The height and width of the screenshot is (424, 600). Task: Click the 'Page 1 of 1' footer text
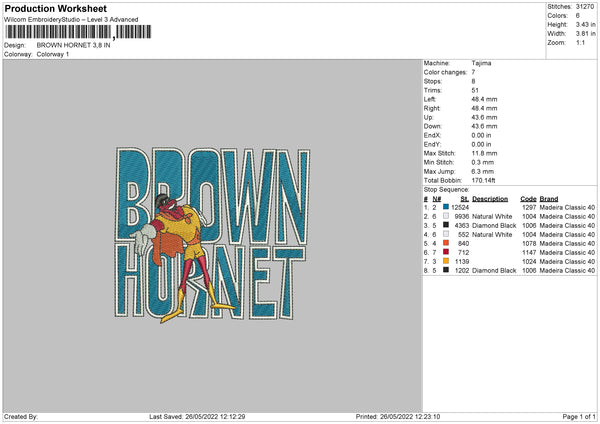click(x=579, y=416)
